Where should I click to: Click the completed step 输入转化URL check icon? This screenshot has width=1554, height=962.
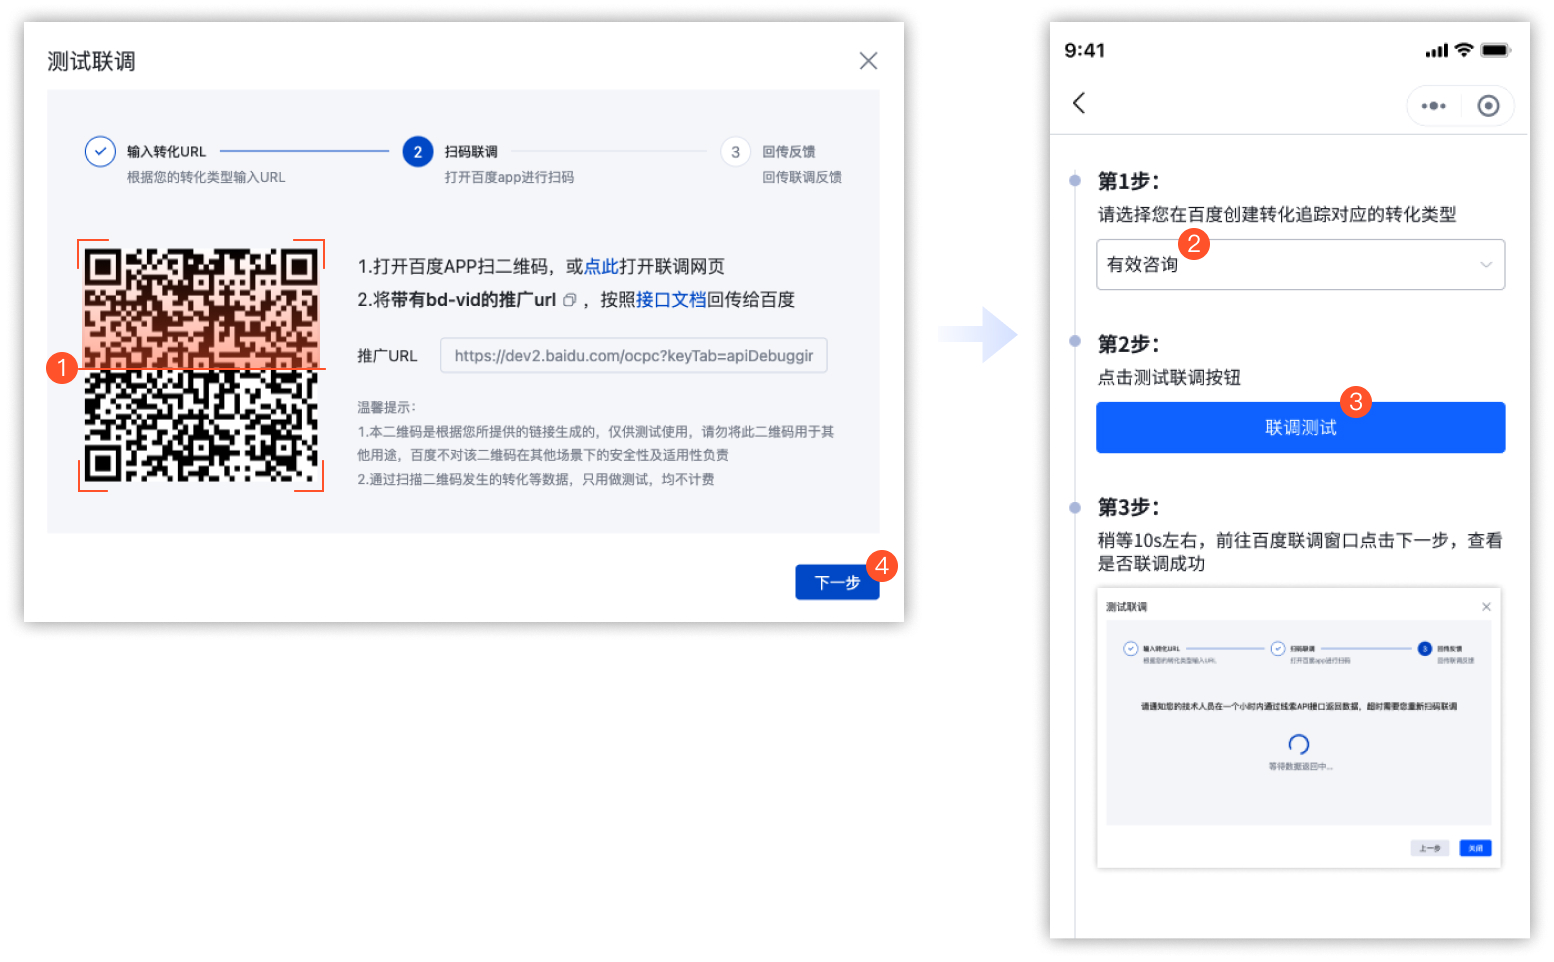coord(100,151)
